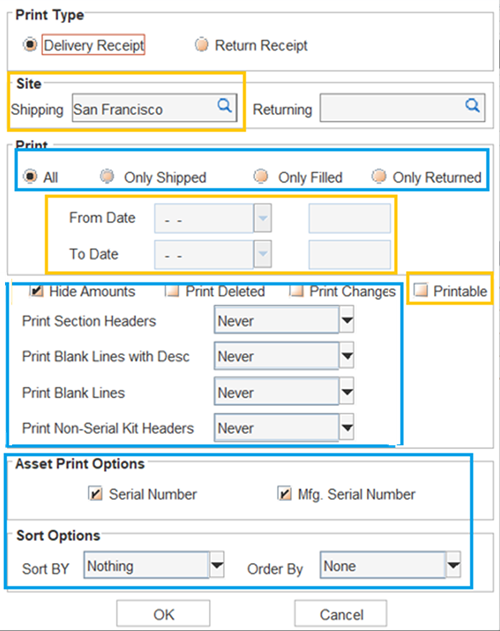Toggle the Hide Amounts checkbox

(x=37, y=291)
